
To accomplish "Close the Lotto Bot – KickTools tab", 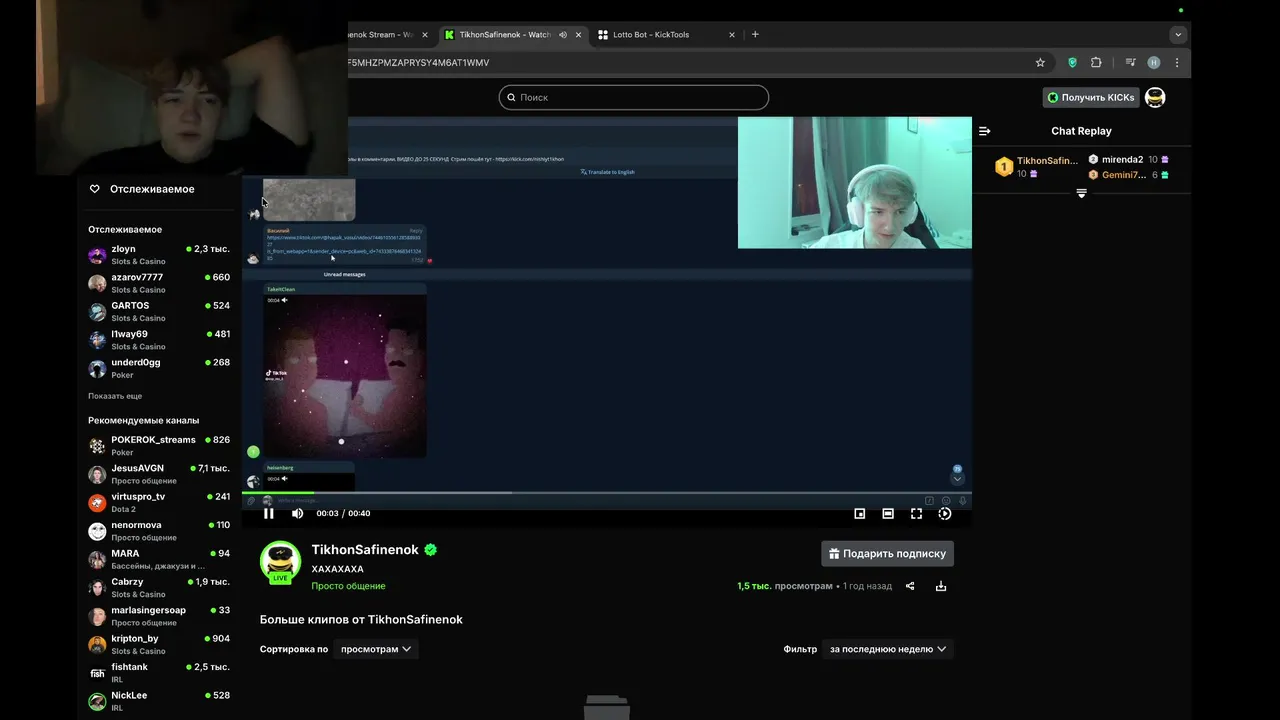I will [732, 34].
